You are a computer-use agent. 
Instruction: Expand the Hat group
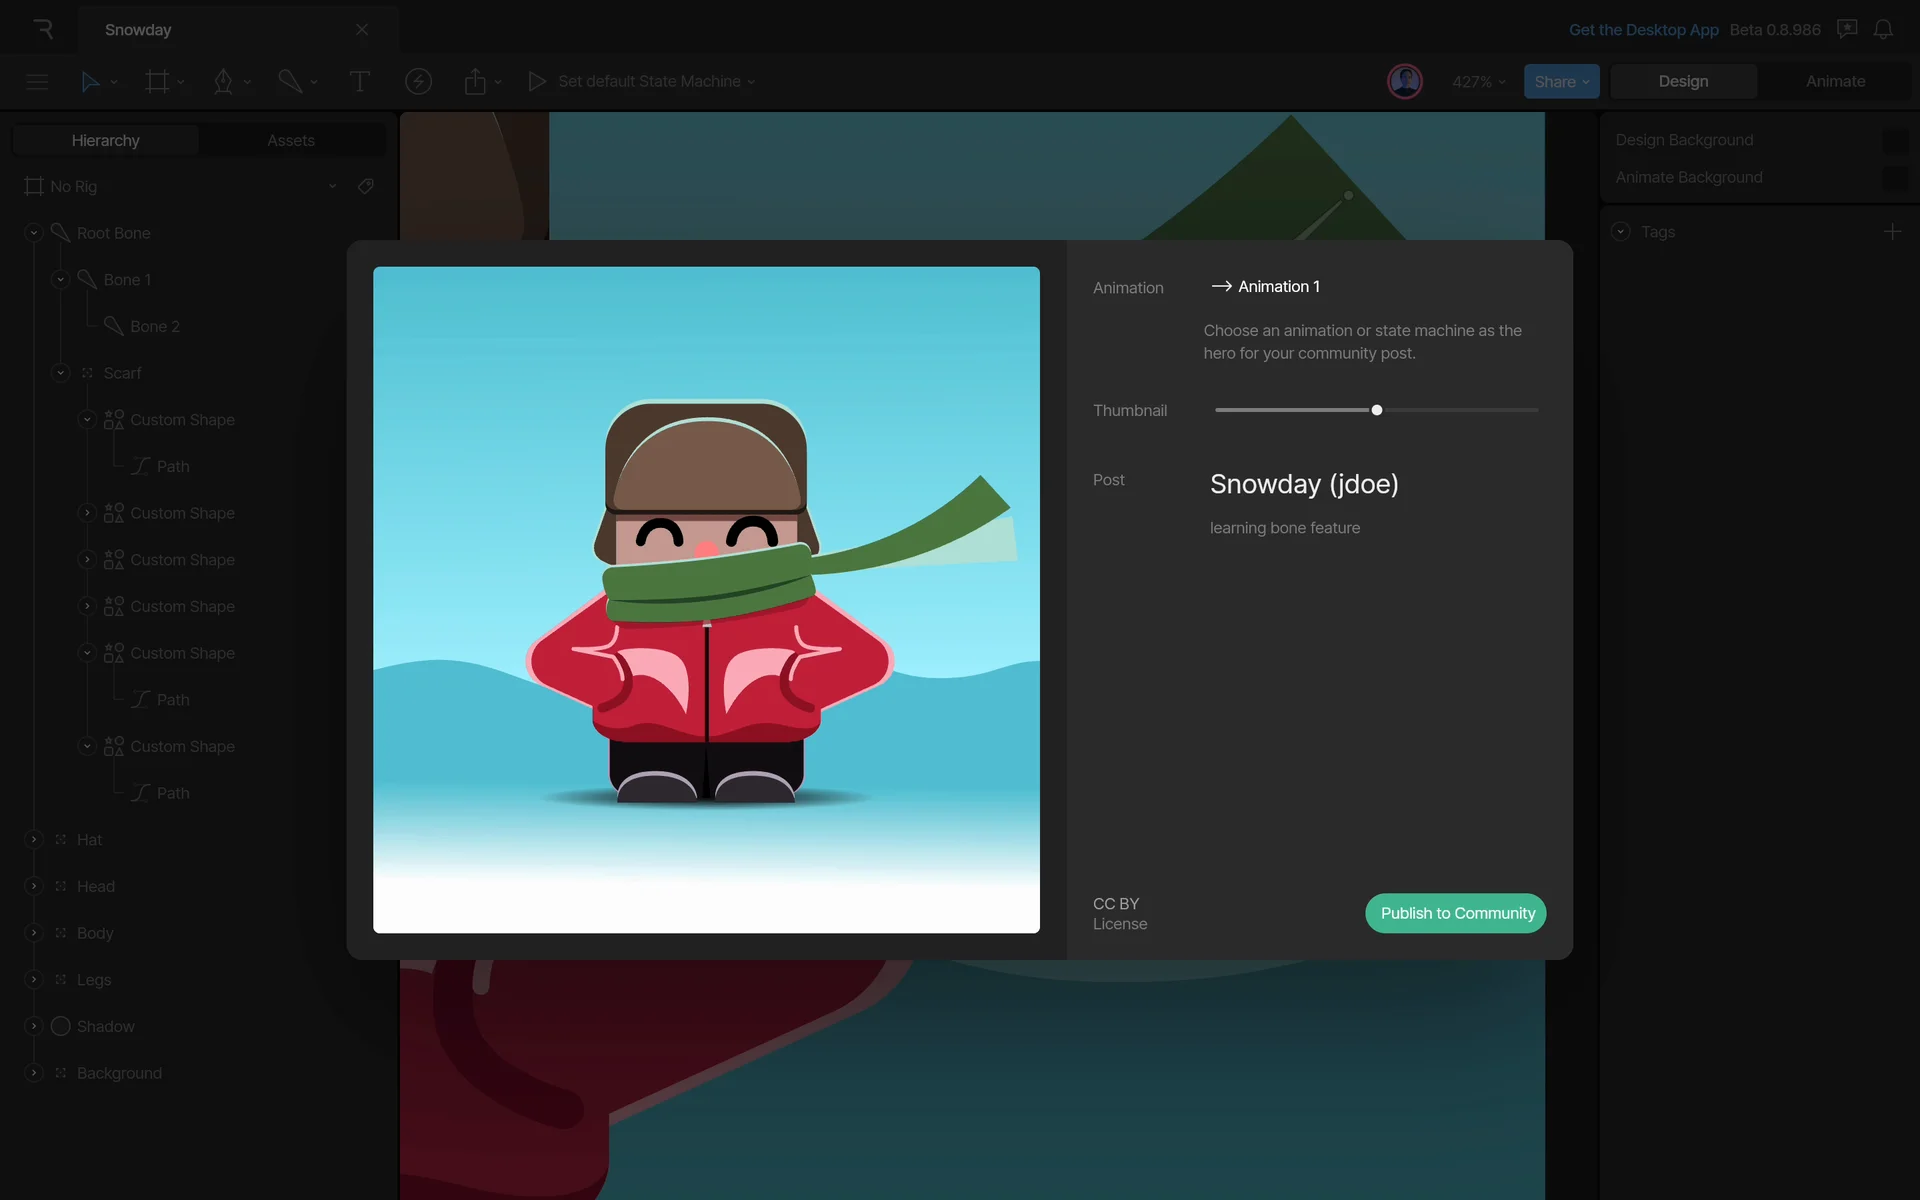pos(34,840)
